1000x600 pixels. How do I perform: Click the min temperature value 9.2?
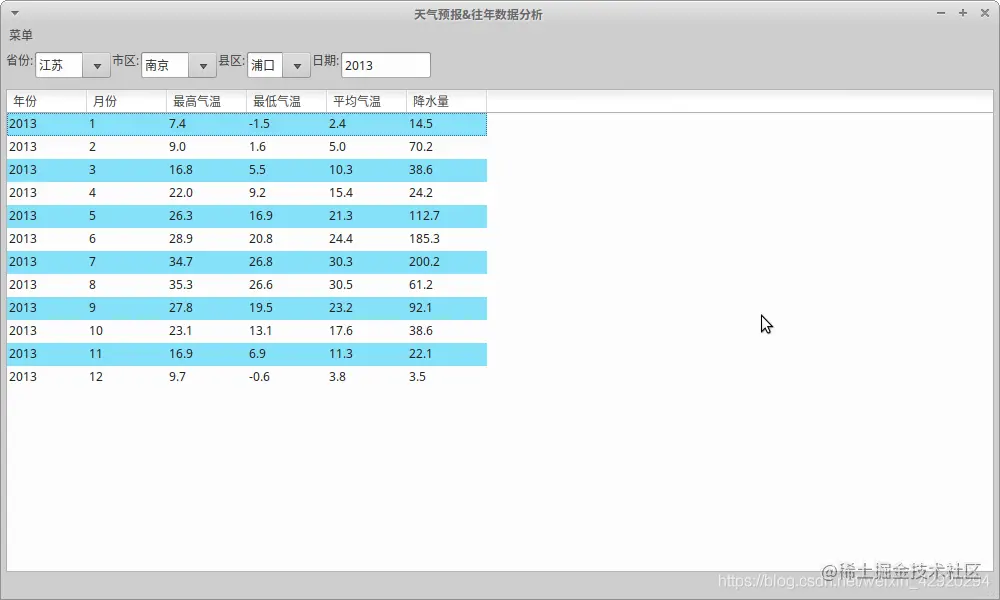click(x=257, y=193)
